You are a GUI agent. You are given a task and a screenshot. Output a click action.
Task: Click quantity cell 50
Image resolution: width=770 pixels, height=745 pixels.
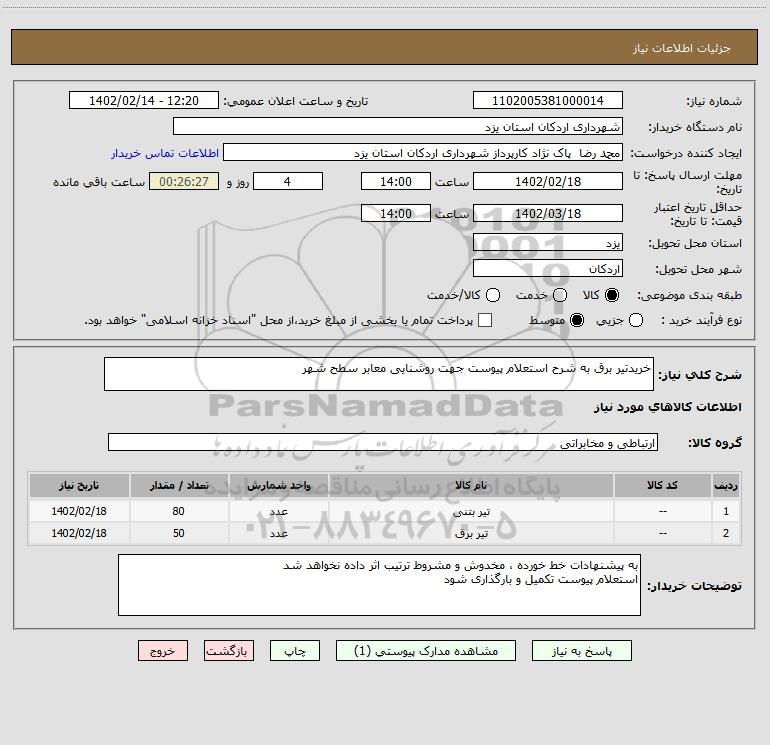(x=179, y=533)
